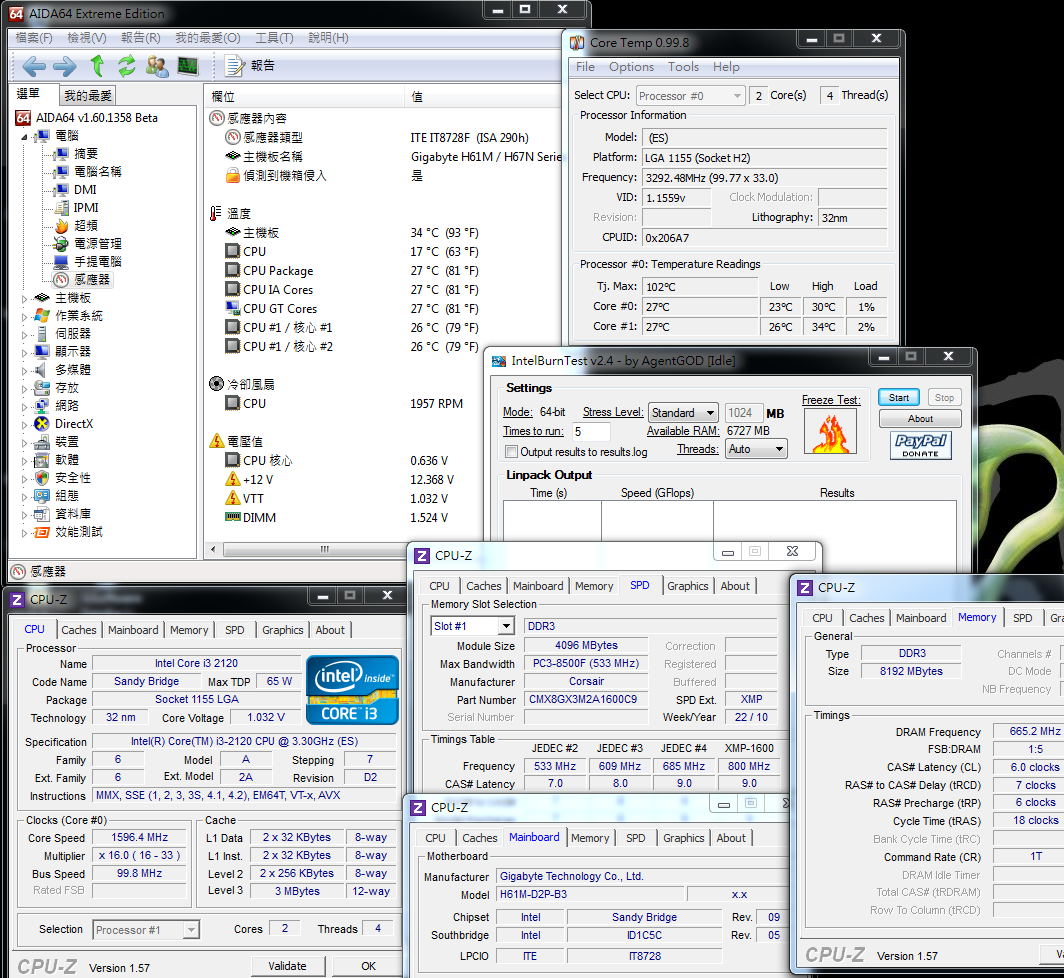Open the Options menu in Core Temp
Image resolution: width=1064 pixels, height=978 pixels.
tap(631, 67)
